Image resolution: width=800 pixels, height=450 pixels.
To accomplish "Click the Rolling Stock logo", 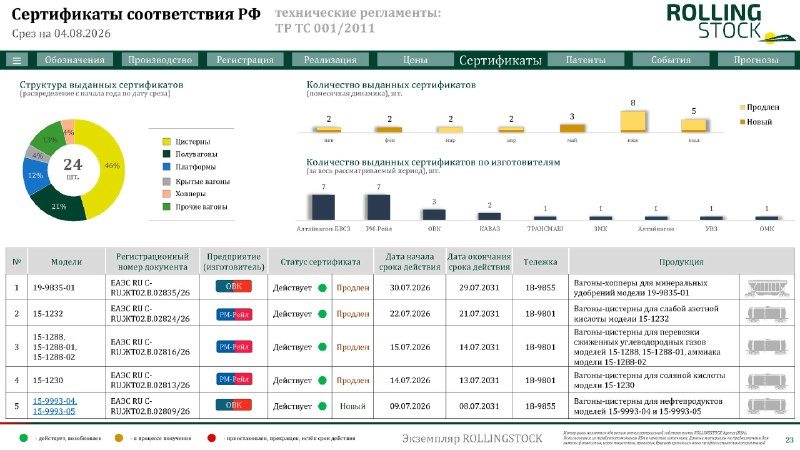I will [730, 23].
